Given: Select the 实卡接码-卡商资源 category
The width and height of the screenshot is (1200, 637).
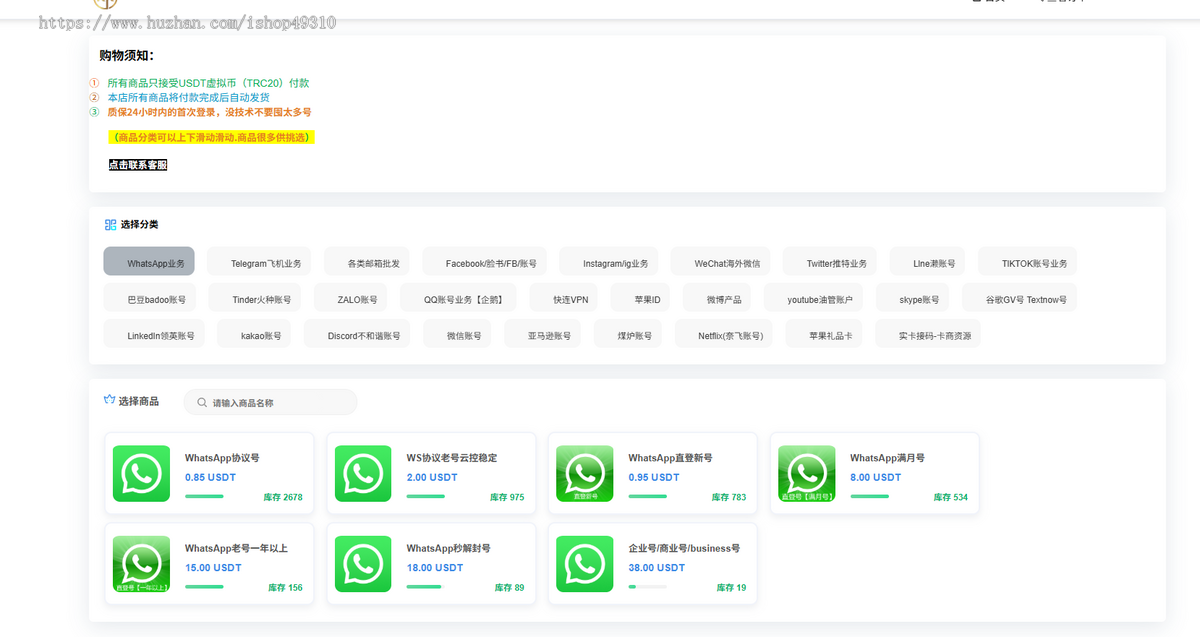Looking at the screenshot, I should coord(927,334).
